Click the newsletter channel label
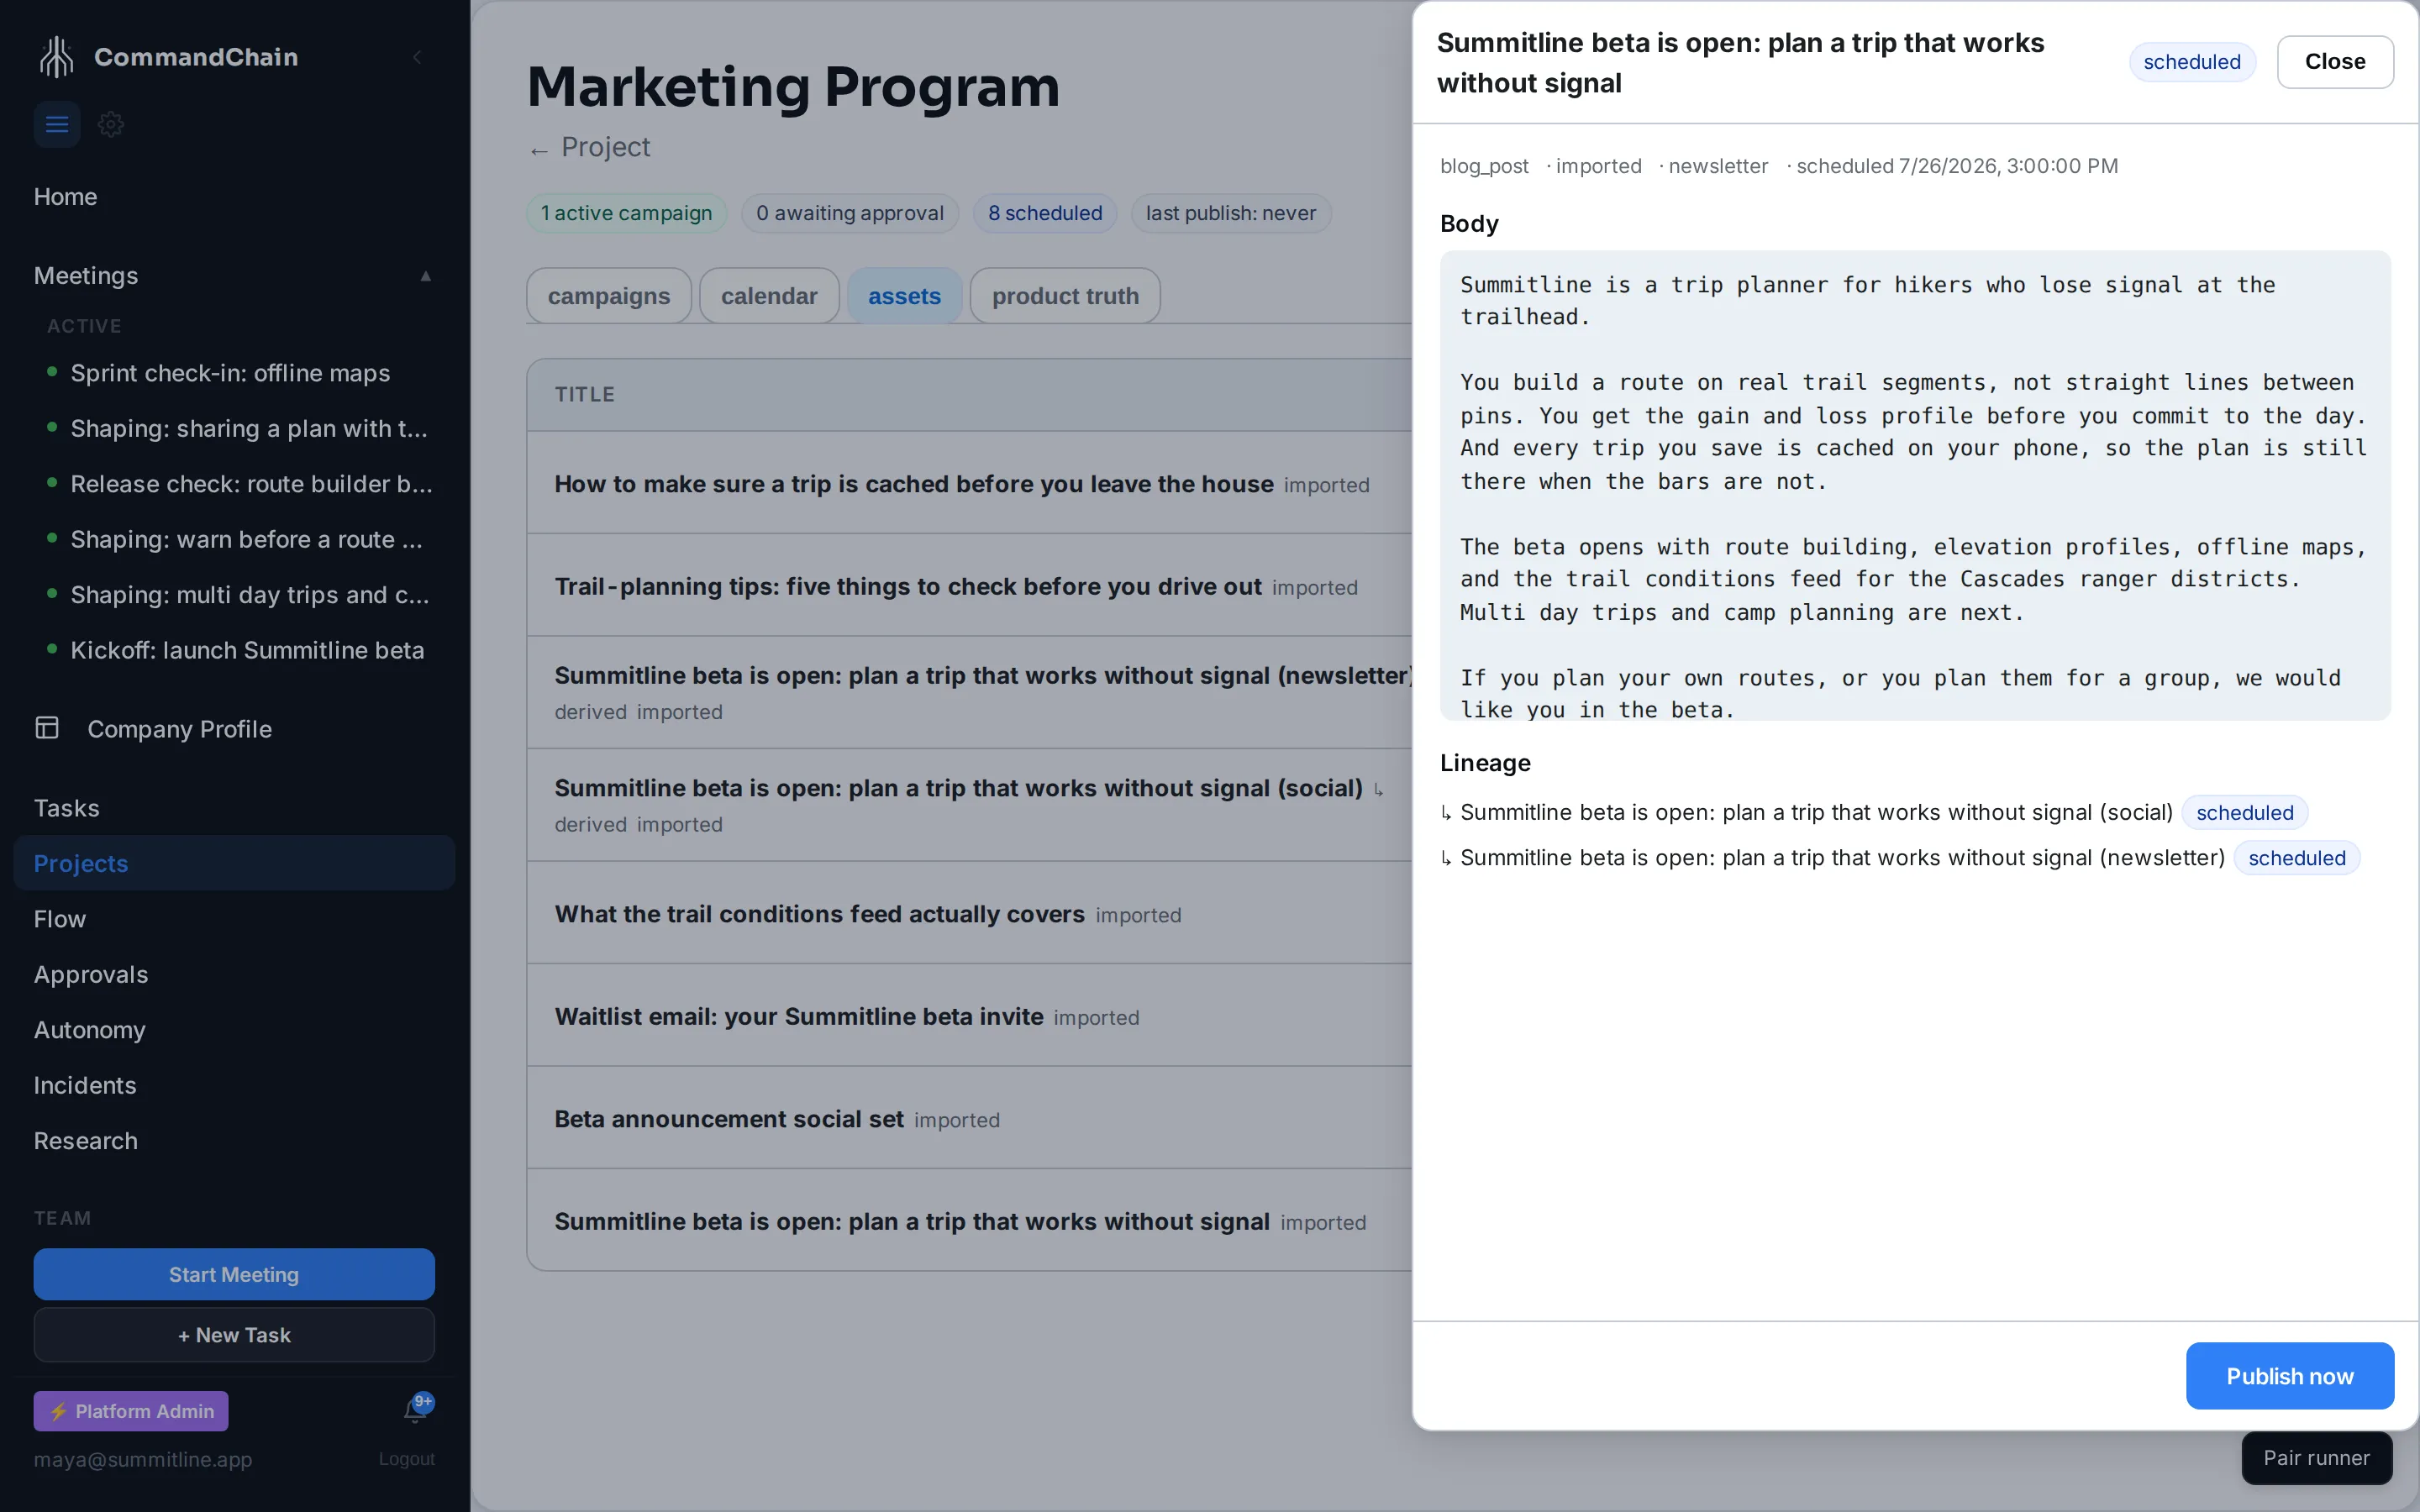Viewport: 2420px width, 1512px height. pyautogui.click(x=1718, y=166)
